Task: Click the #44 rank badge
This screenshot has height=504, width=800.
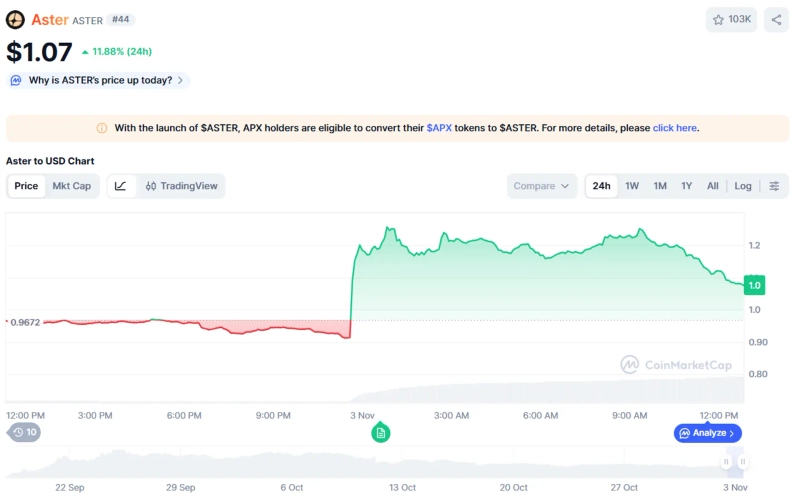Action: tap(120, 20)
